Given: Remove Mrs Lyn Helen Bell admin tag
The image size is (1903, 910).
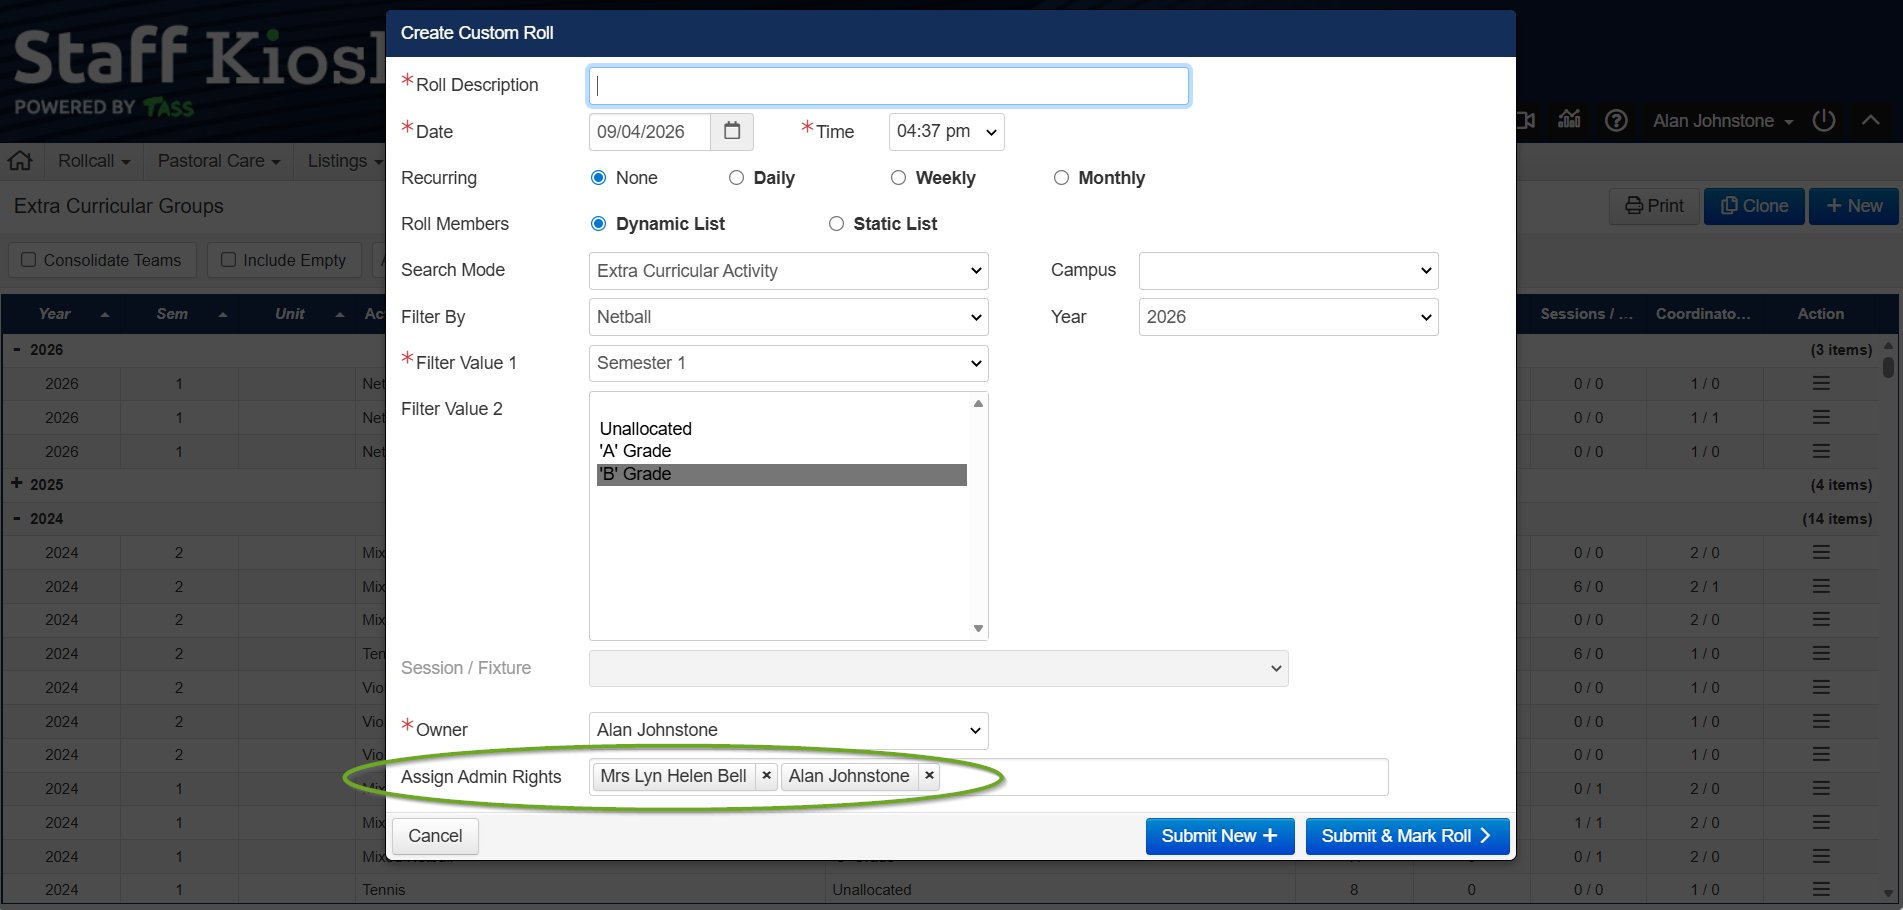Looking at the screenshot, I should [766, 776].
